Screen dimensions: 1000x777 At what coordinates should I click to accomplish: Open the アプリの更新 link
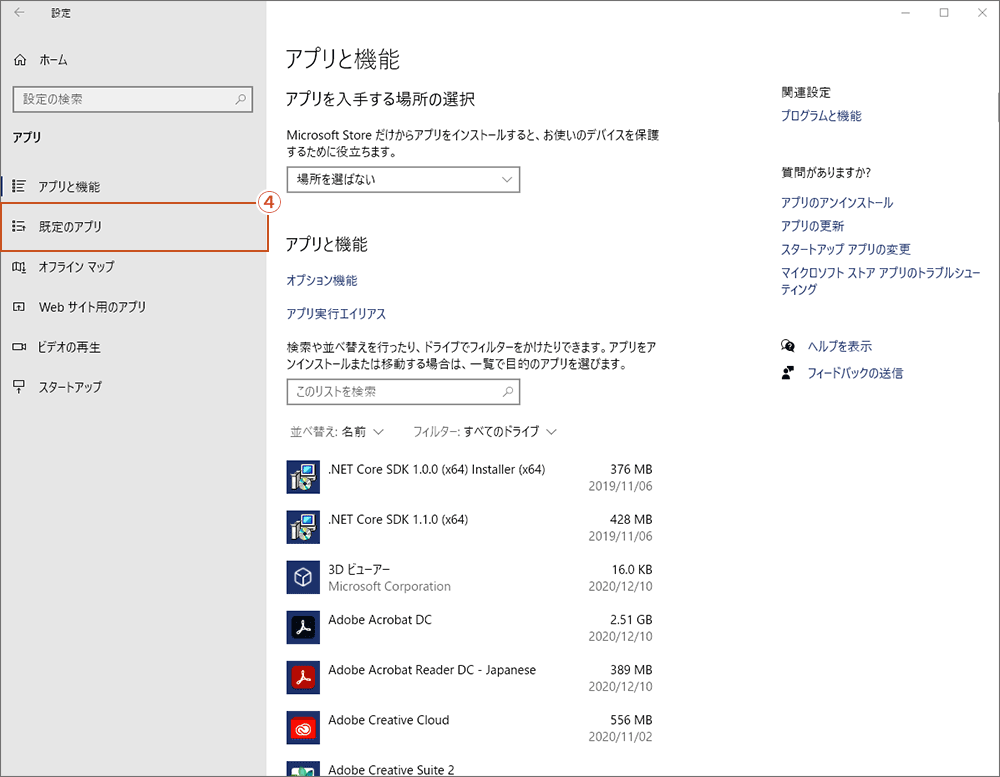click(812, 226)
